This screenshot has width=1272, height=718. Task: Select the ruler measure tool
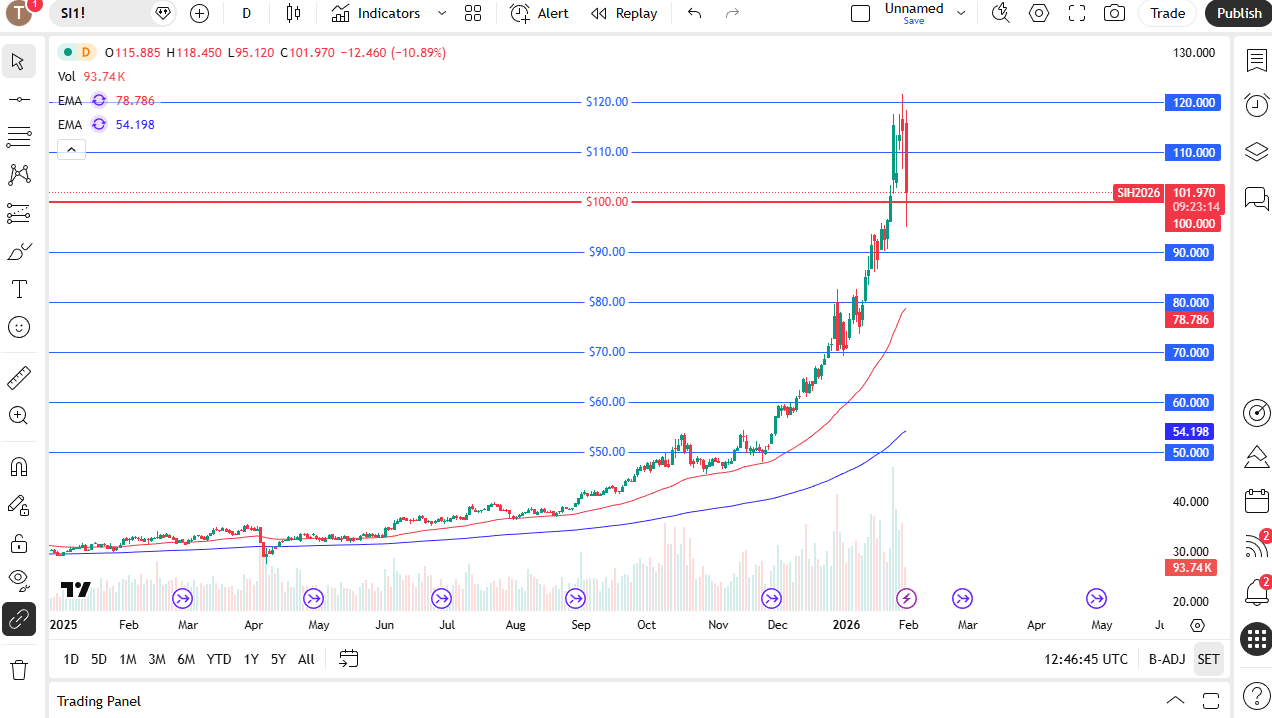pos(18,378)
